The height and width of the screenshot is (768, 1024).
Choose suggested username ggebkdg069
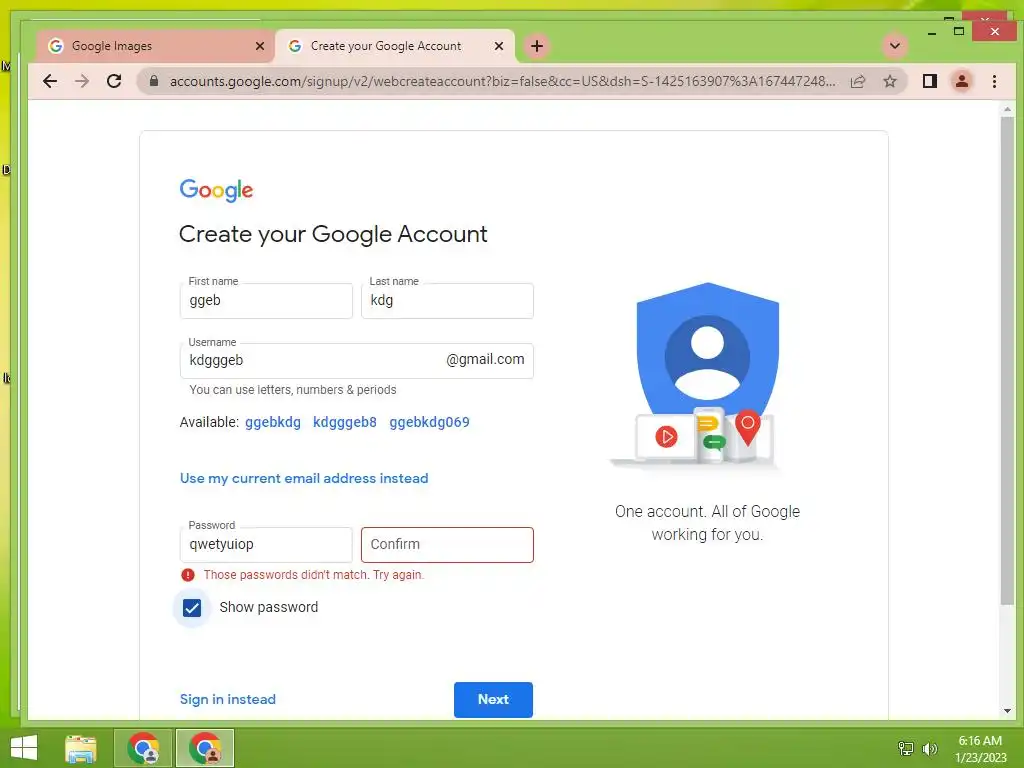coord(429,422)
